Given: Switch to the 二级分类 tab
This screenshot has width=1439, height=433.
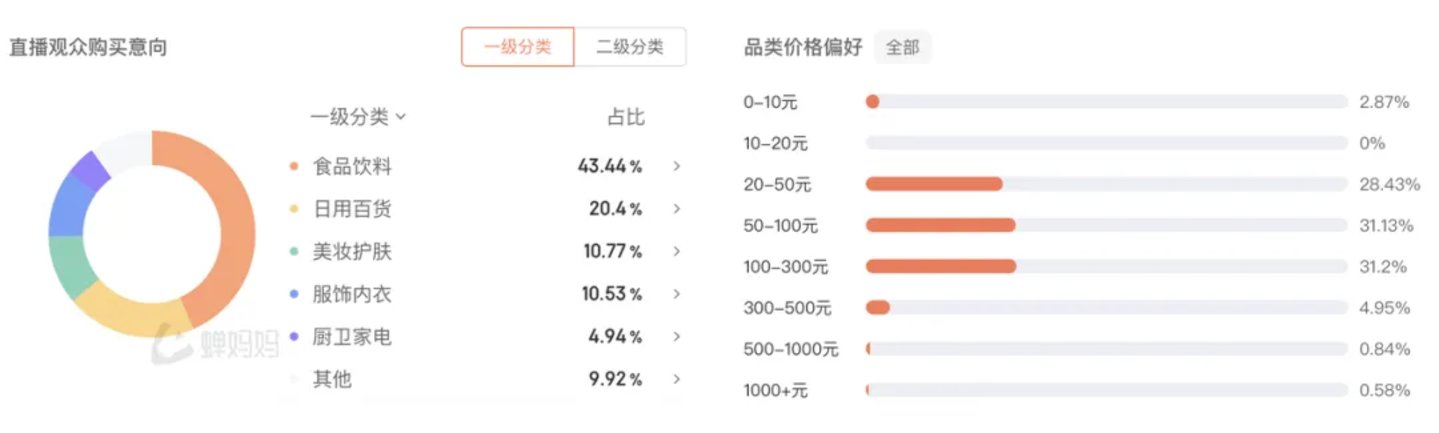Looking at the screenshot, I should coord(630,47).
